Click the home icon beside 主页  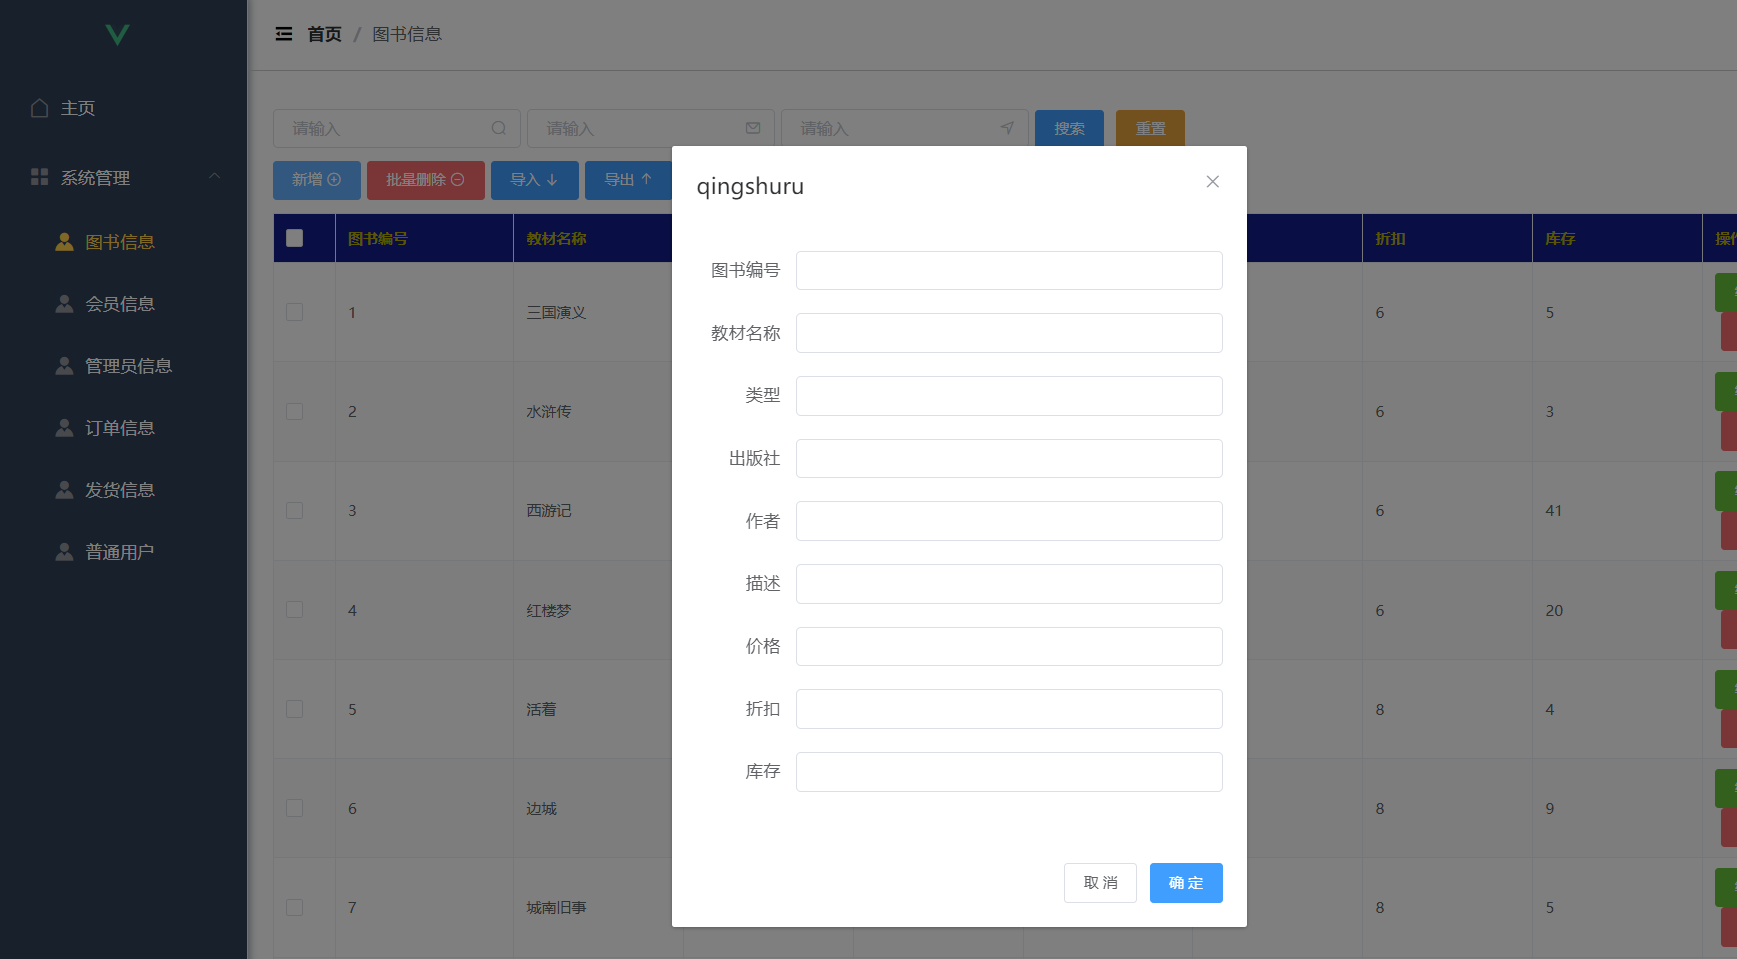[40, 108]
